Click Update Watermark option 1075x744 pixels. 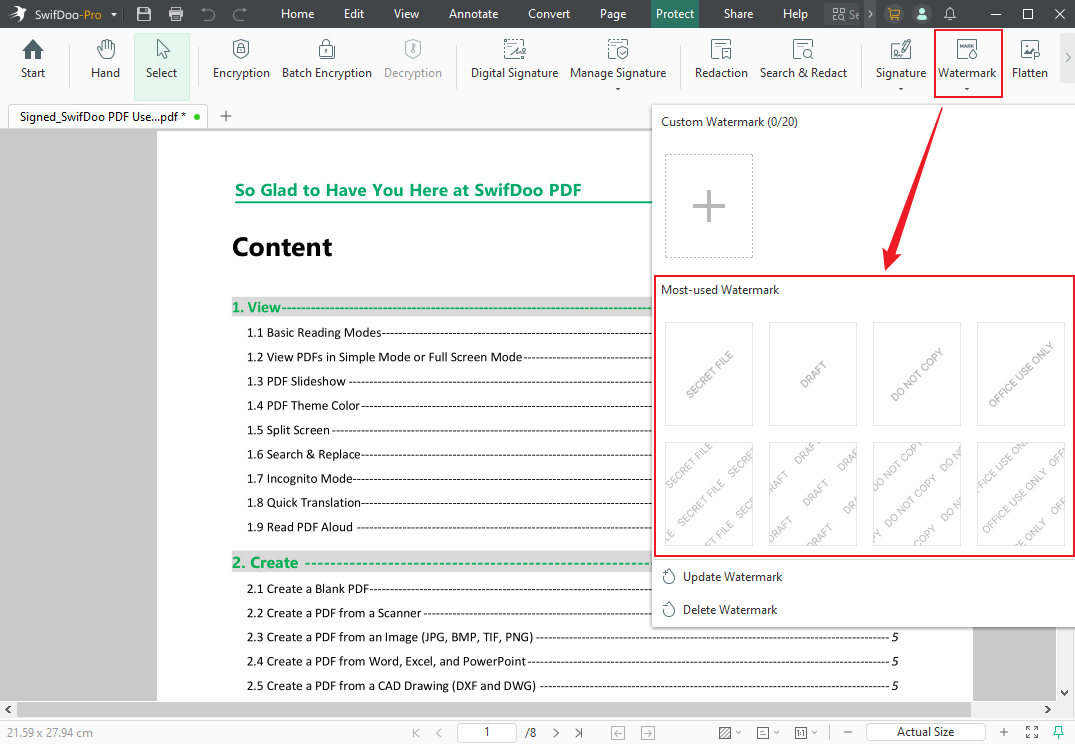pos(732,577)
